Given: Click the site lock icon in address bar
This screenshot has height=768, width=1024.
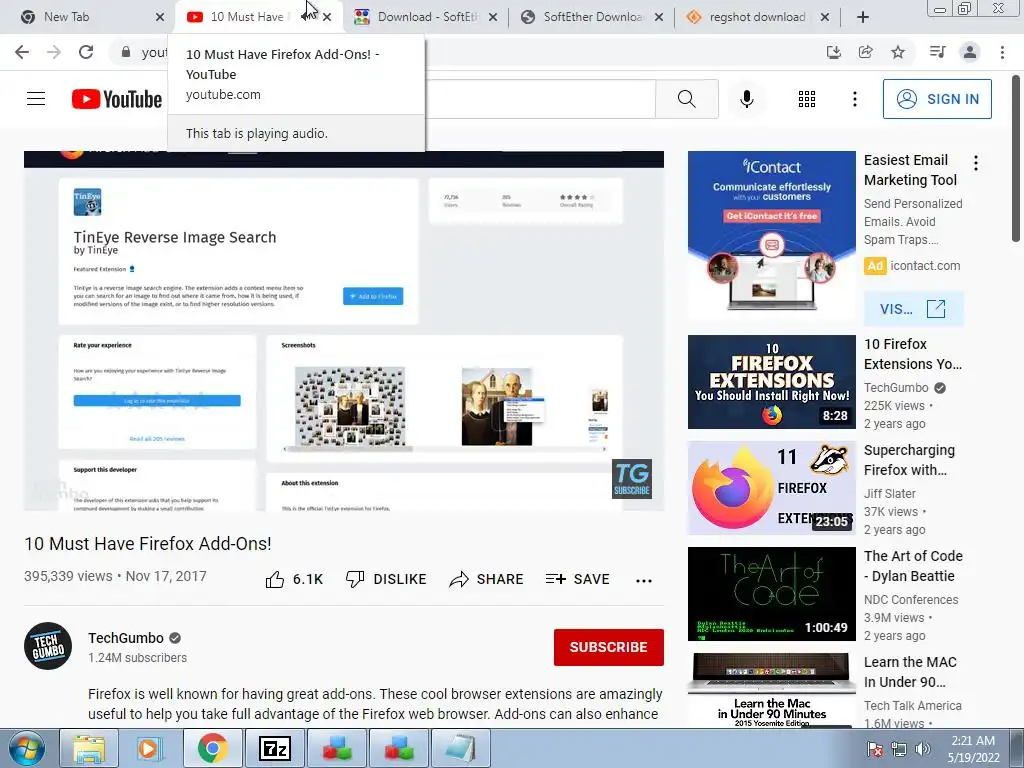Looking at the screenshot, I should pyautogui.click(x=126, y=52).
